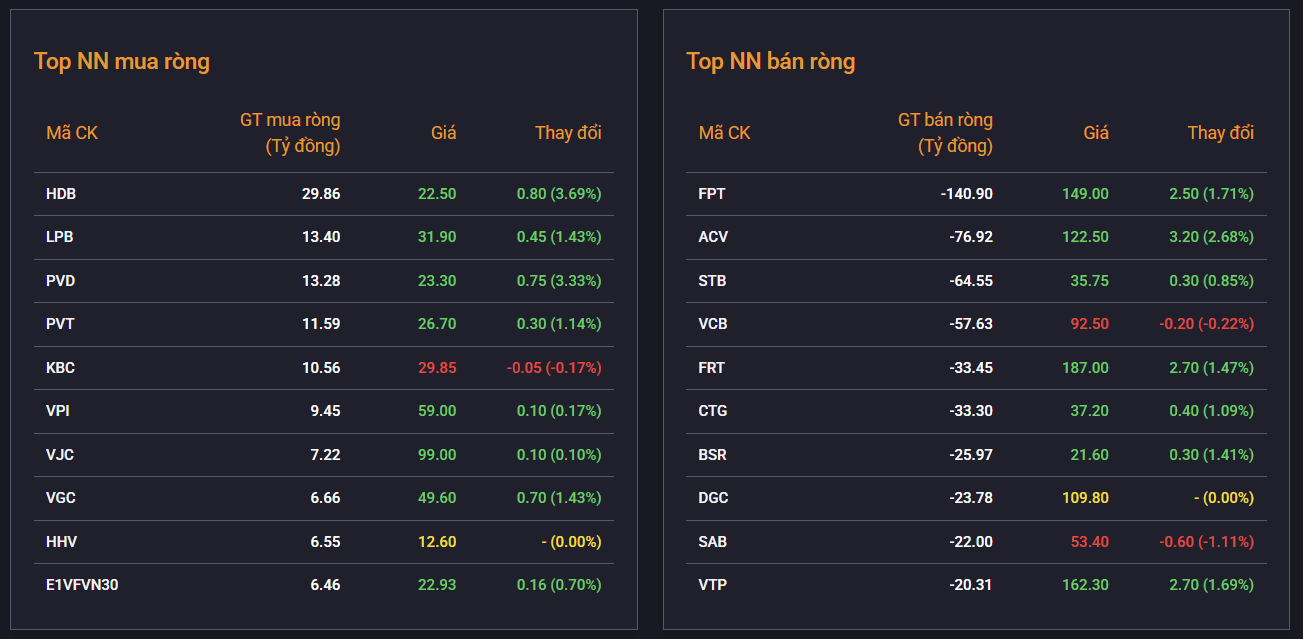Click HDB net buy value 29.86
The width and height of the screenshot is (1303, 639).
coord(321,194)
